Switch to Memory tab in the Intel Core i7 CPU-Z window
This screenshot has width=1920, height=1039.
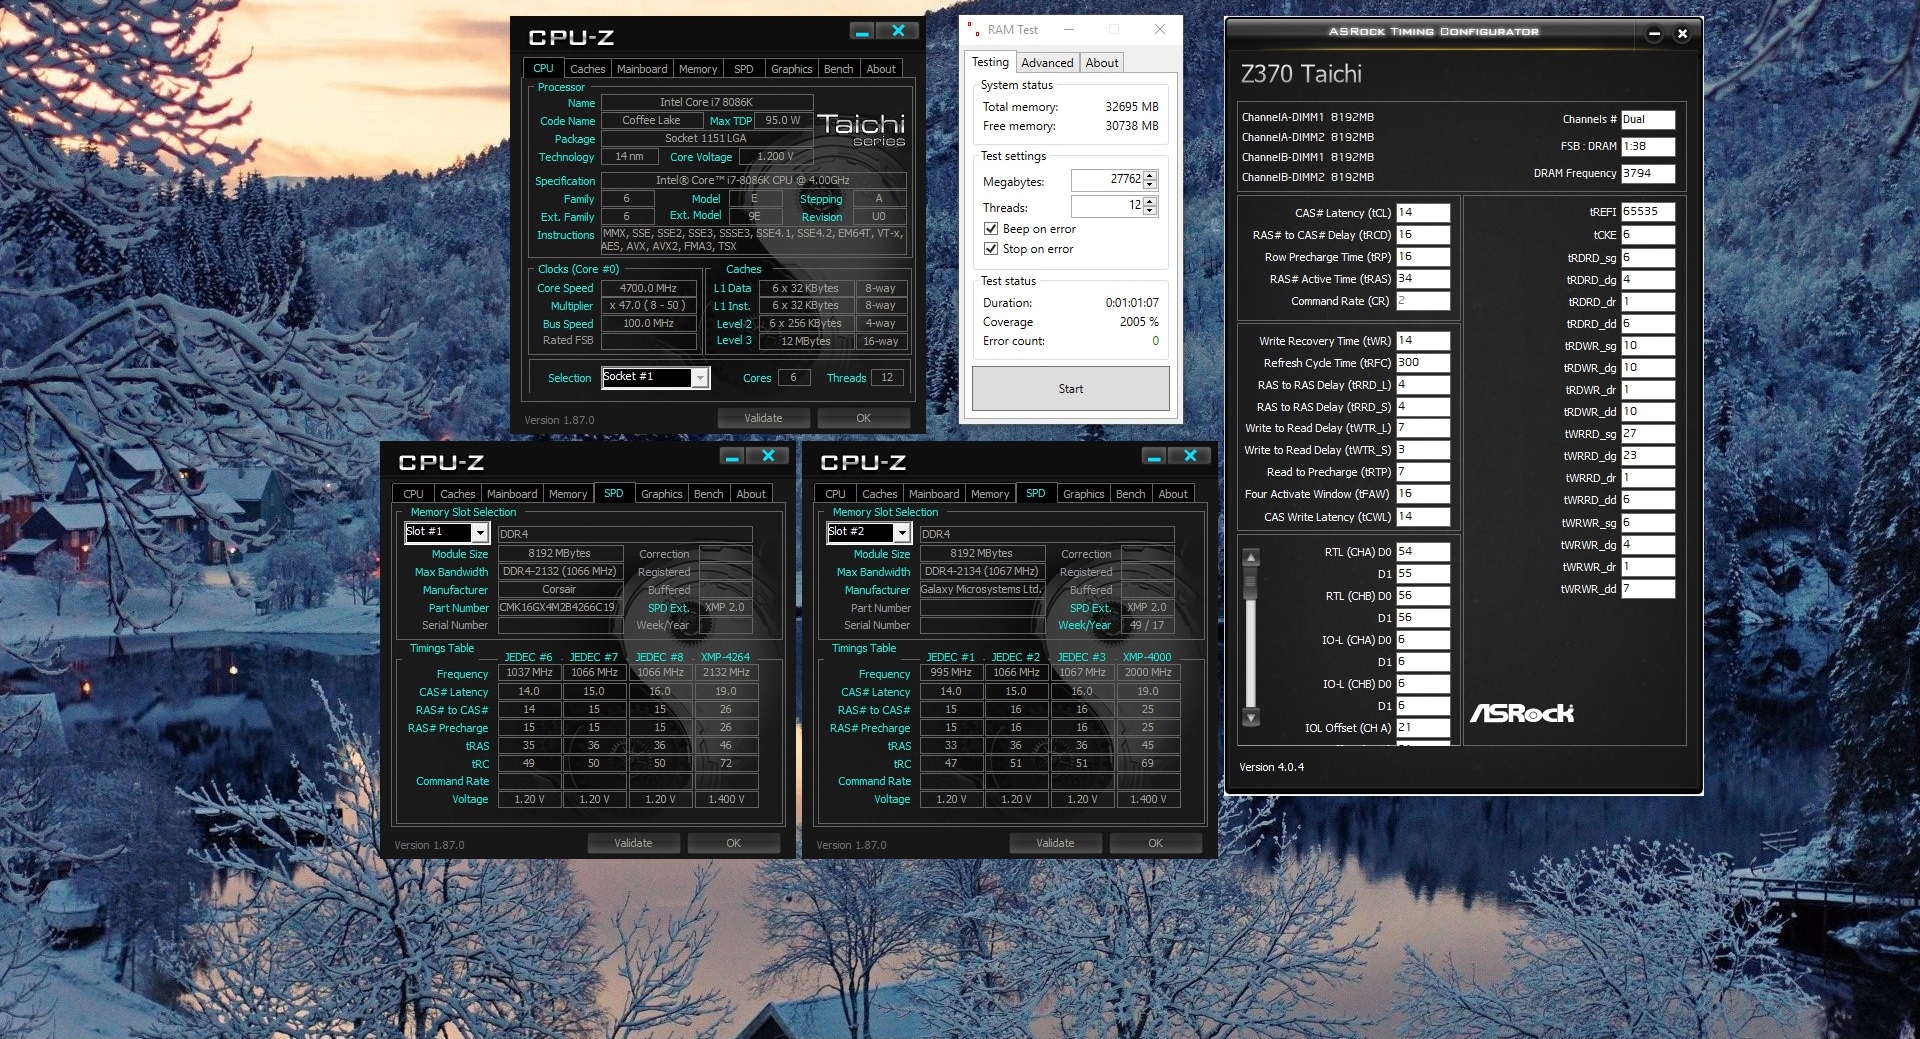tap(698, 69)
